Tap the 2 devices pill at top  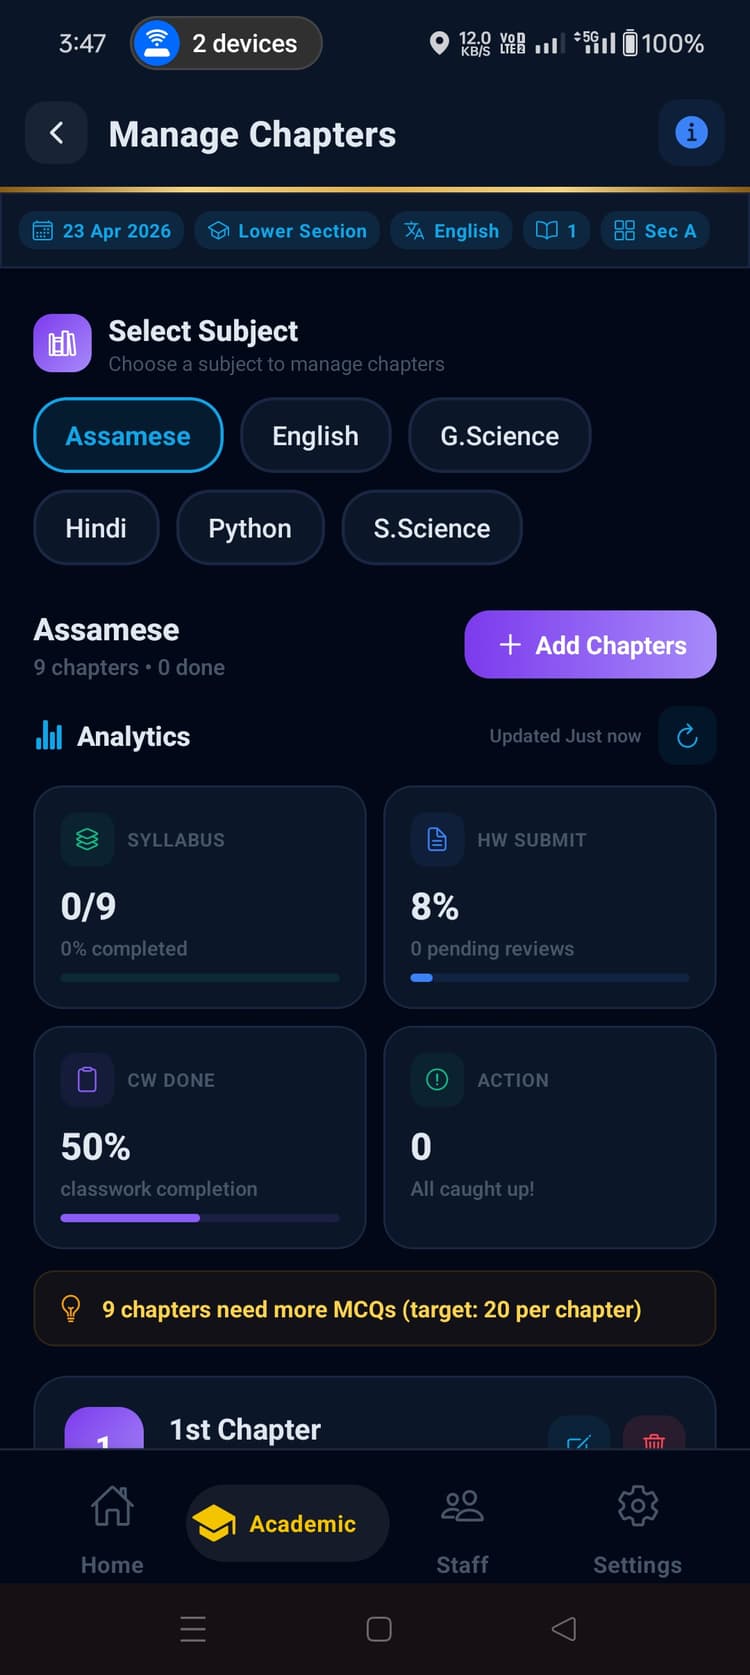(x=225, y=43)
